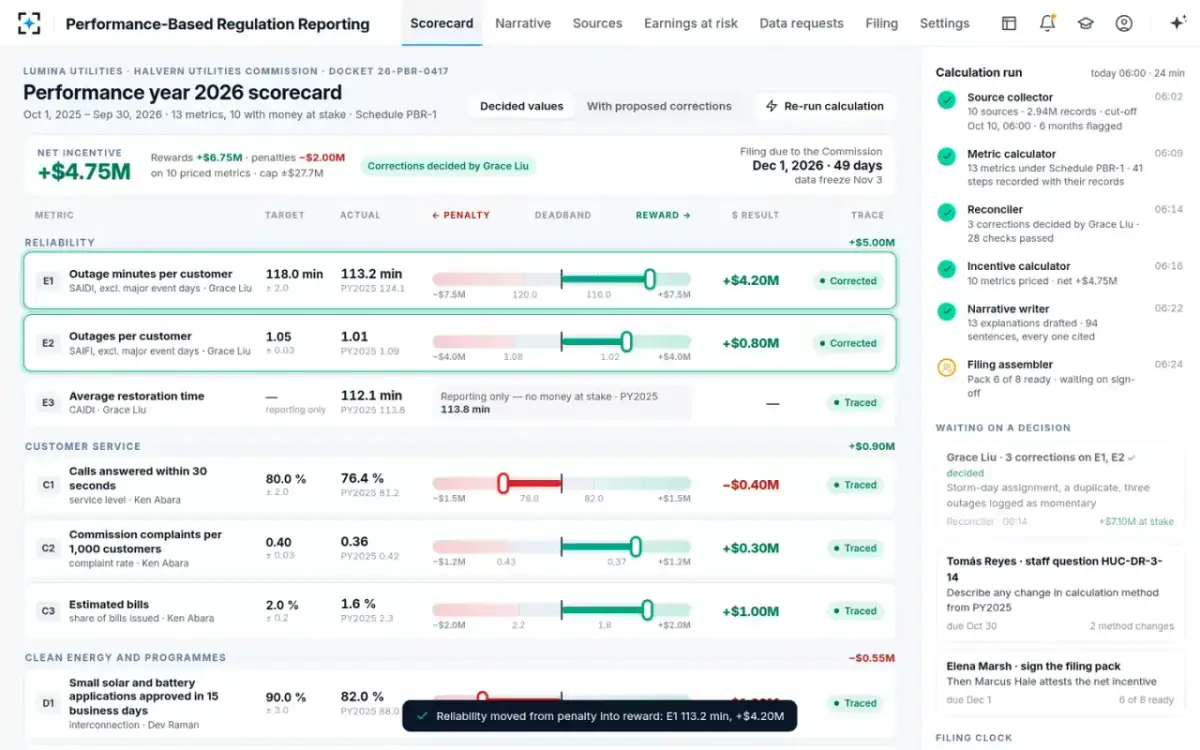Viewport: 1200px width, 750px height.
Task: Click the +$1.00M result for Estimated bills
Action: (x=751, y=611)
